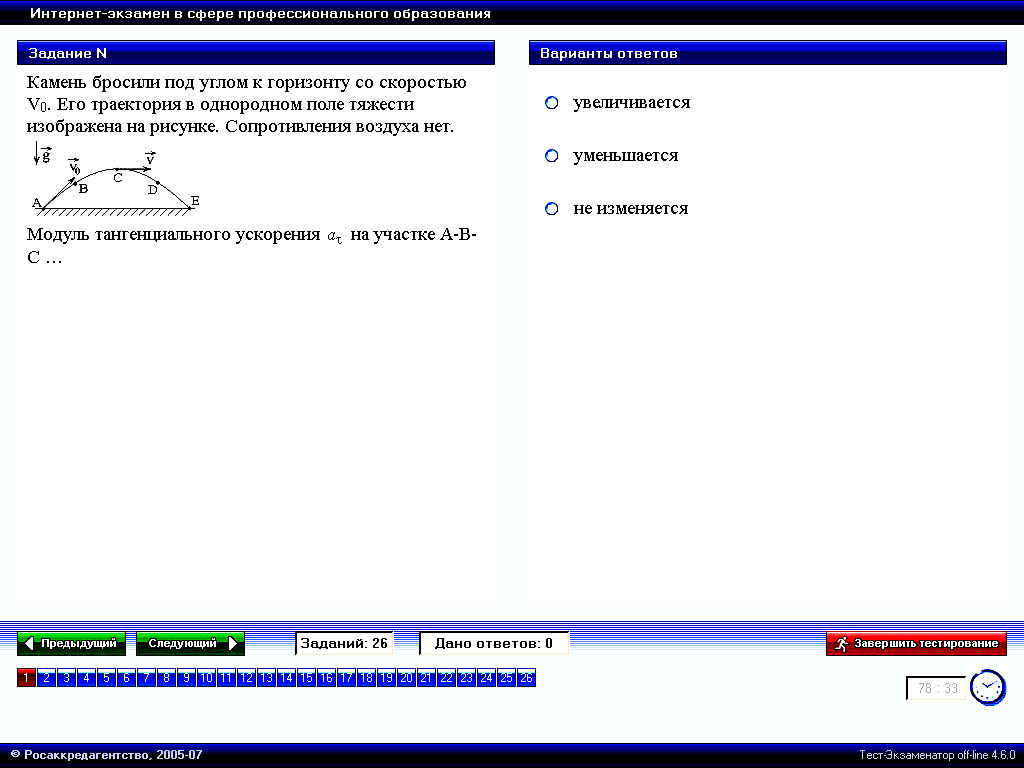This screenshot has width=1024, height=768.
Task: Select the answer 'уменьшается'
Action: click(552, 155)
